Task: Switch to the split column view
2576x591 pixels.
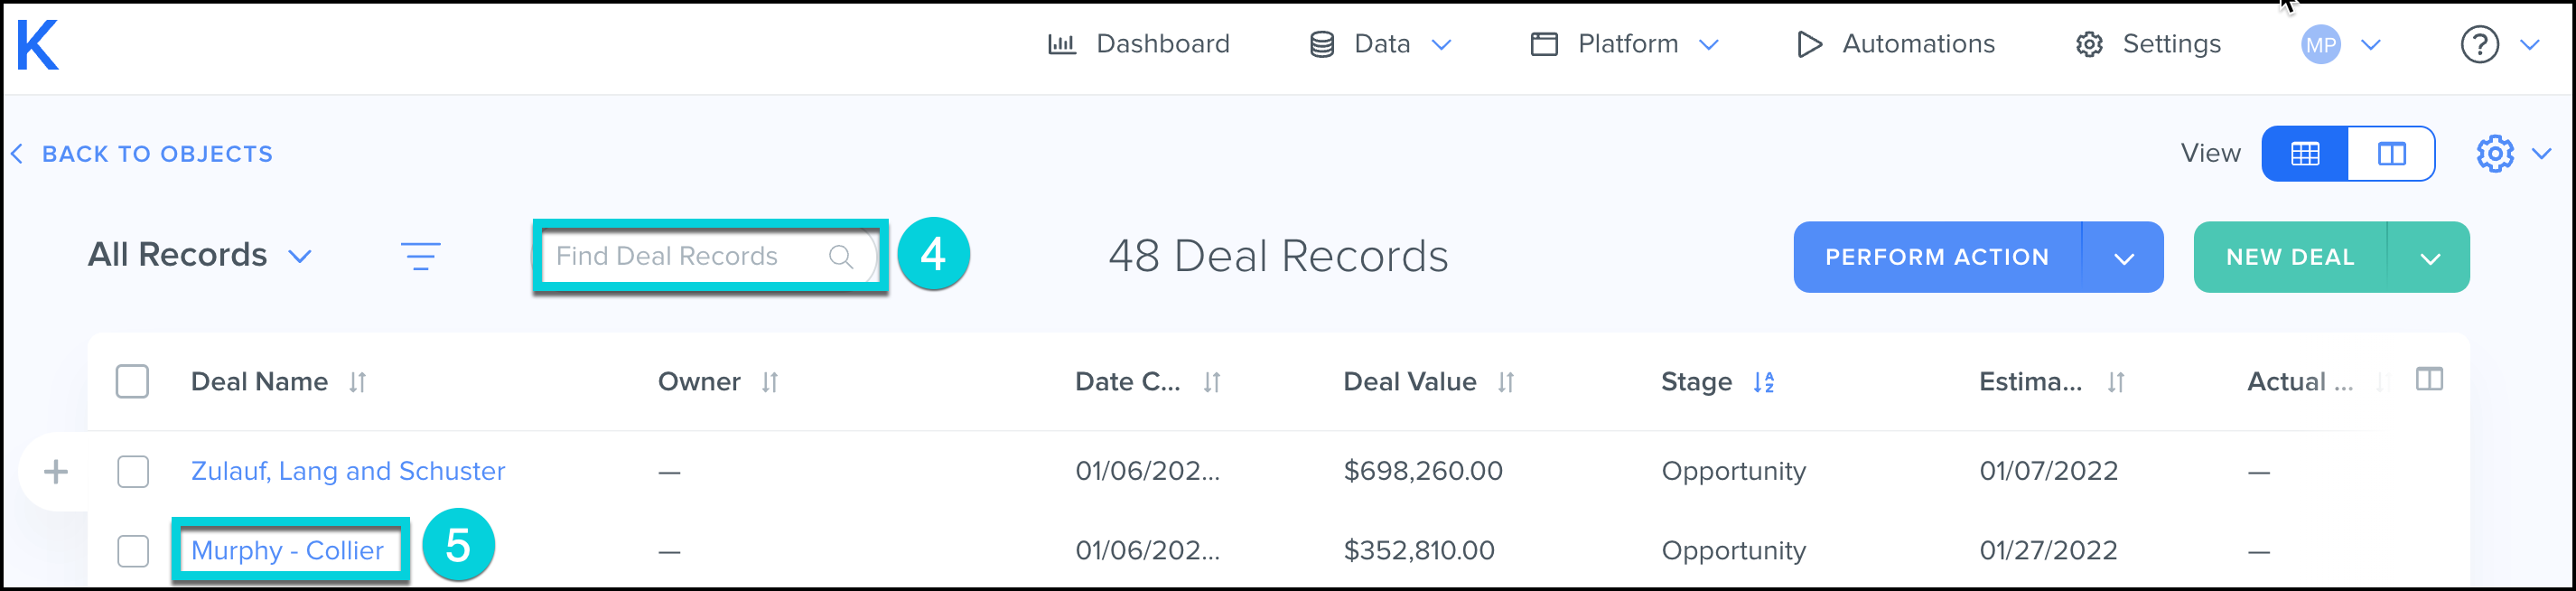Action: [2391, 154]
